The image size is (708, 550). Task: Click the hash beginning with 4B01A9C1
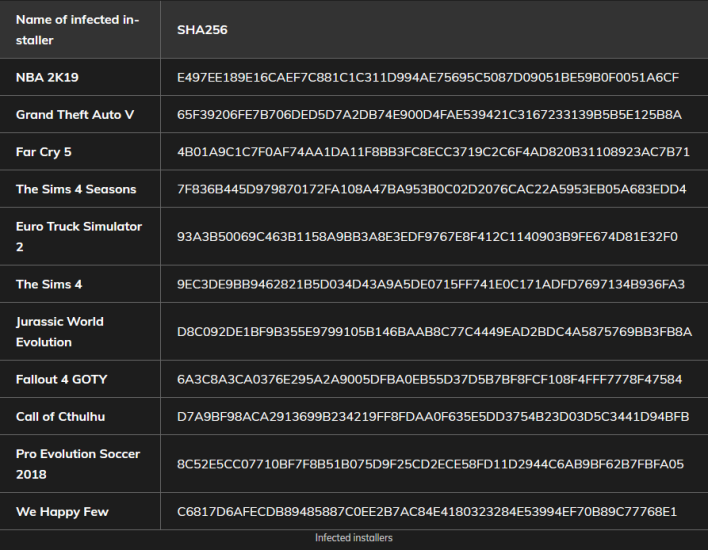(433, 152)
